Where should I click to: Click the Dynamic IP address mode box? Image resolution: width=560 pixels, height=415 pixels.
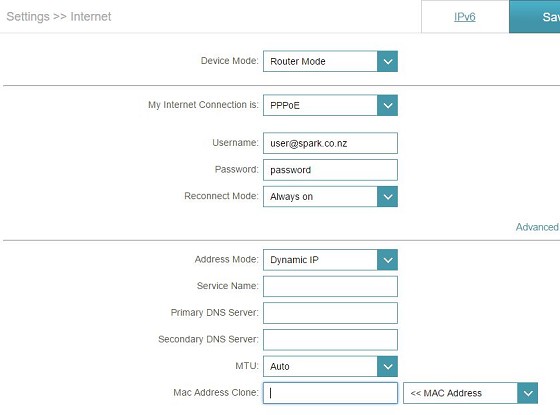click(330, 260)
